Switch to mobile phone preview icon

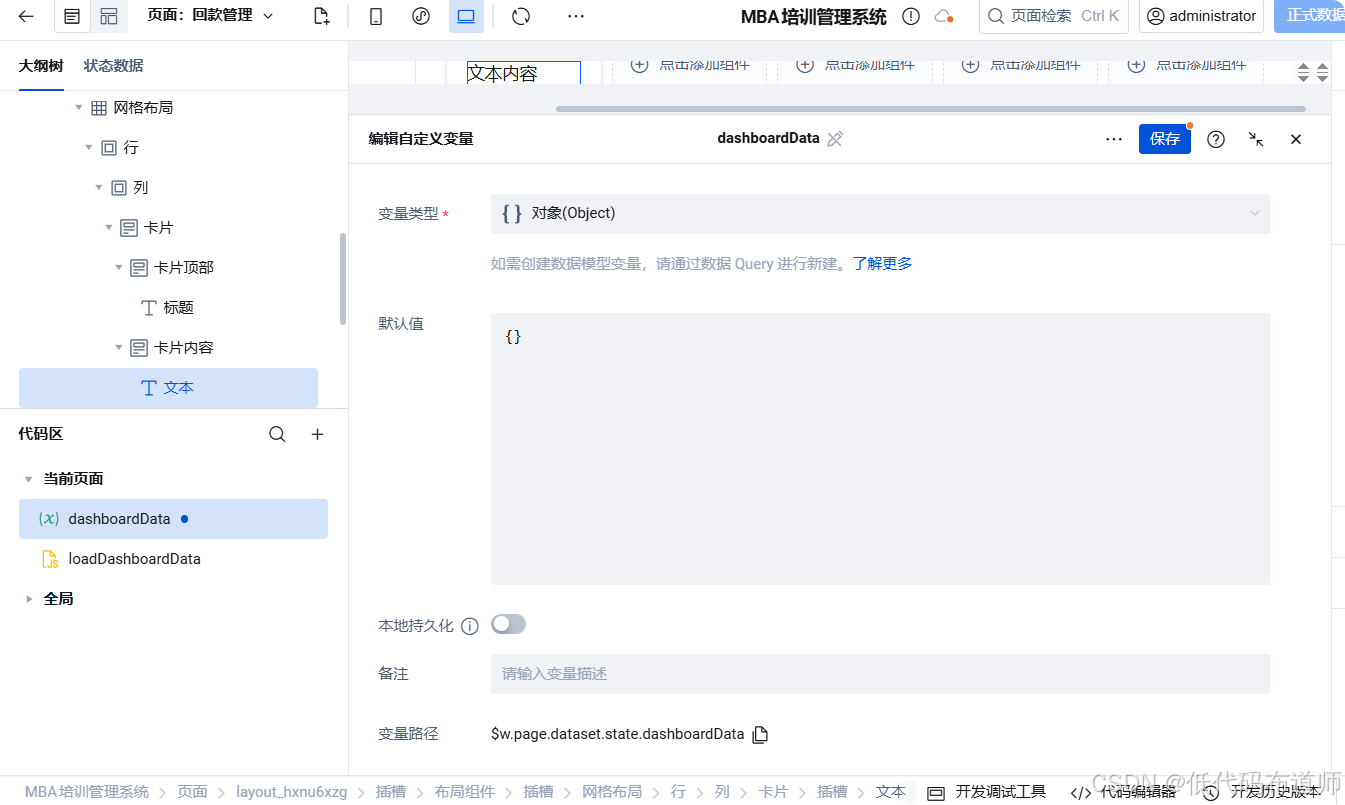pos(376,16)
